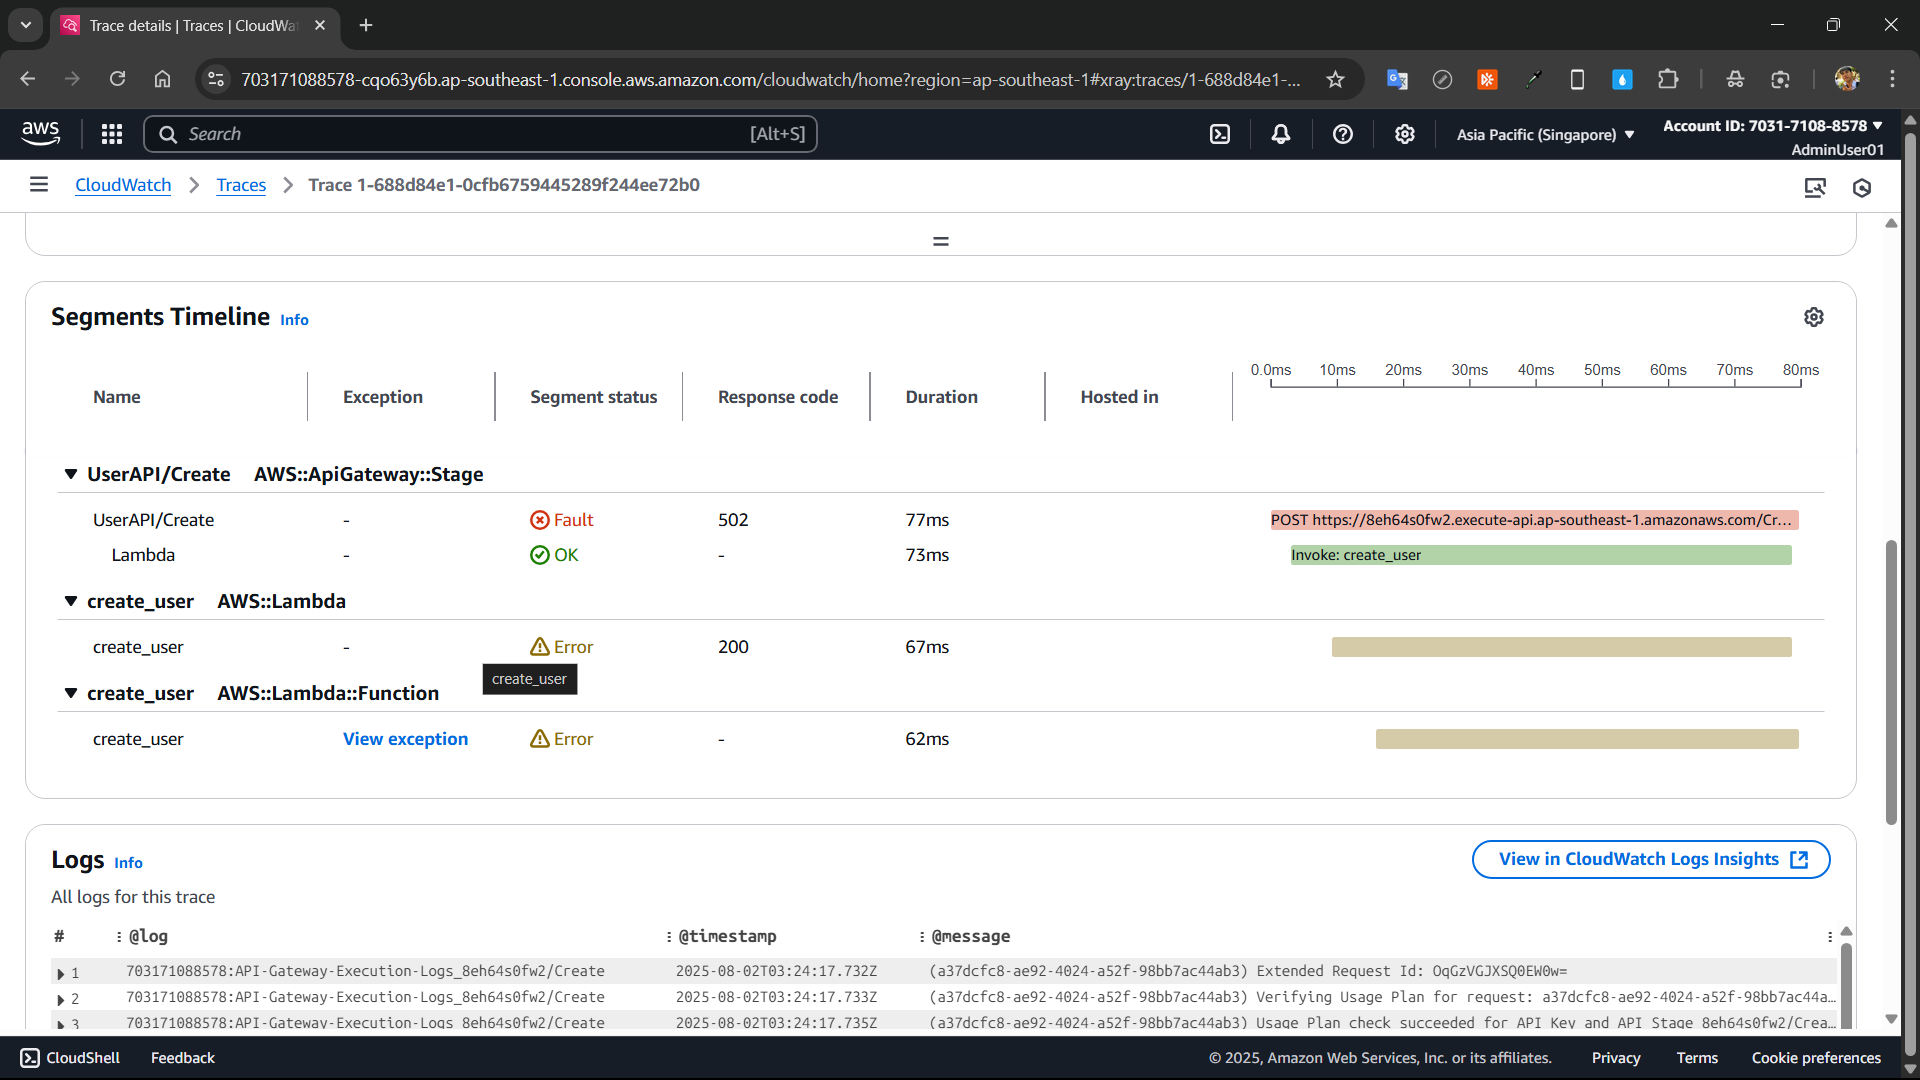View site information icon in address bar

point(216,79)
